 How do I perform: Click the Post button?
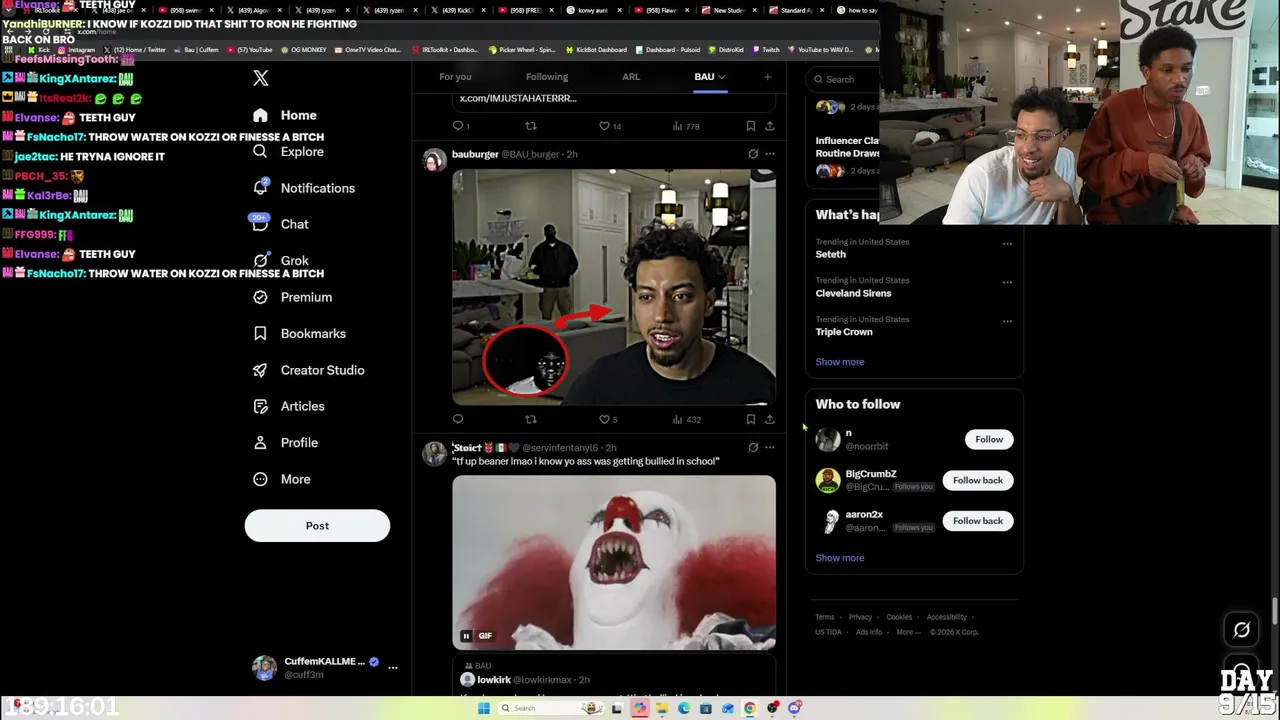click(x=317, y=526)
